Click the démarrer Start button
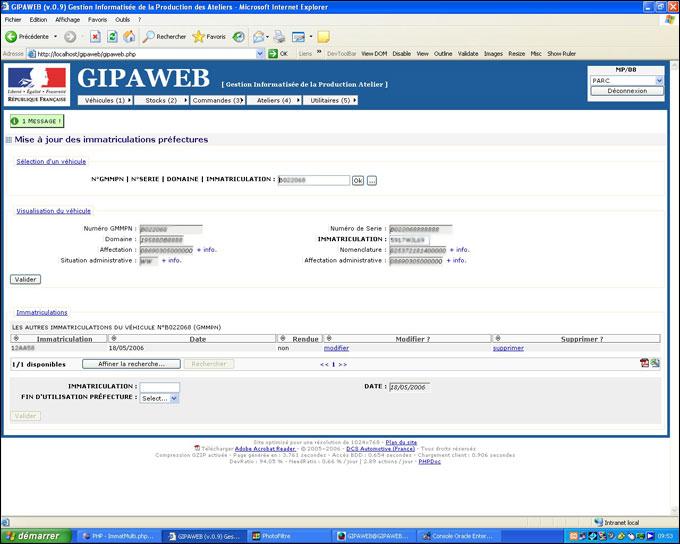Screen dimensions: 680x544 click(34, 535)
